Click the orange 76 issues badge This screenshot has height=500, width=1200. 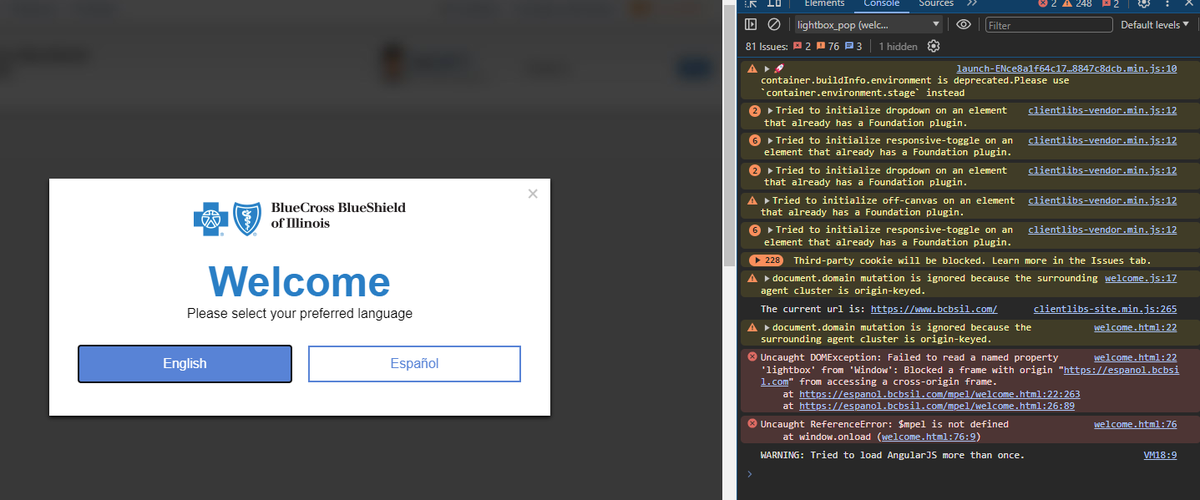tap(829, 46)
